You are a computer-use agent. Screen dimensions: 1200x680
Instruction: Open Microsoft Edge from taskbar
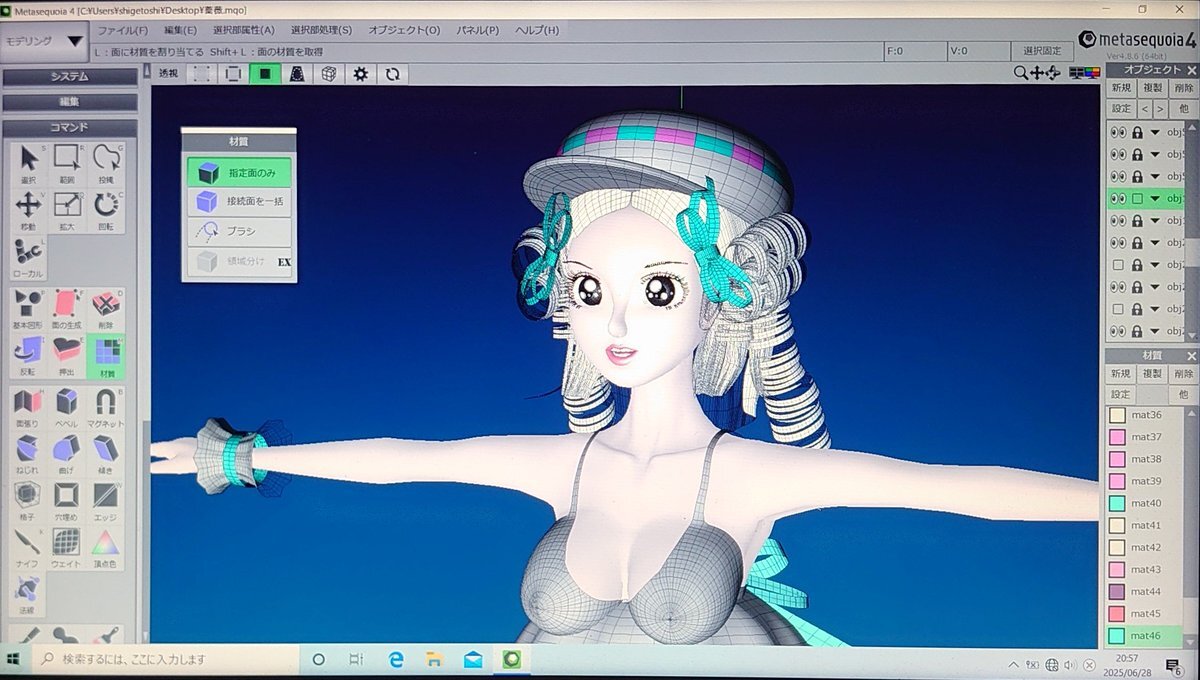(x=395, y=660)
